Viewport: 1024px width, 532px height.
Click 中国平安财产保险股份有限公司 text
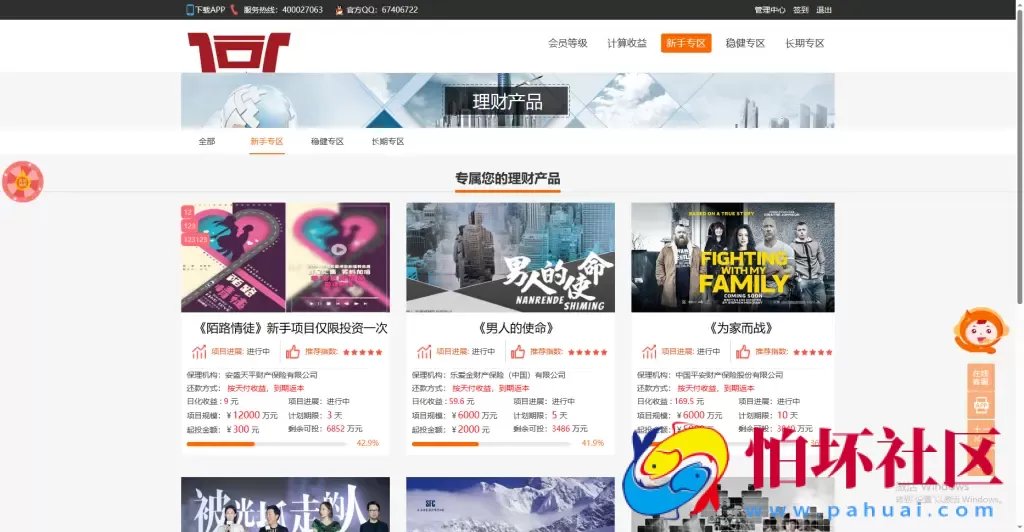729,375
